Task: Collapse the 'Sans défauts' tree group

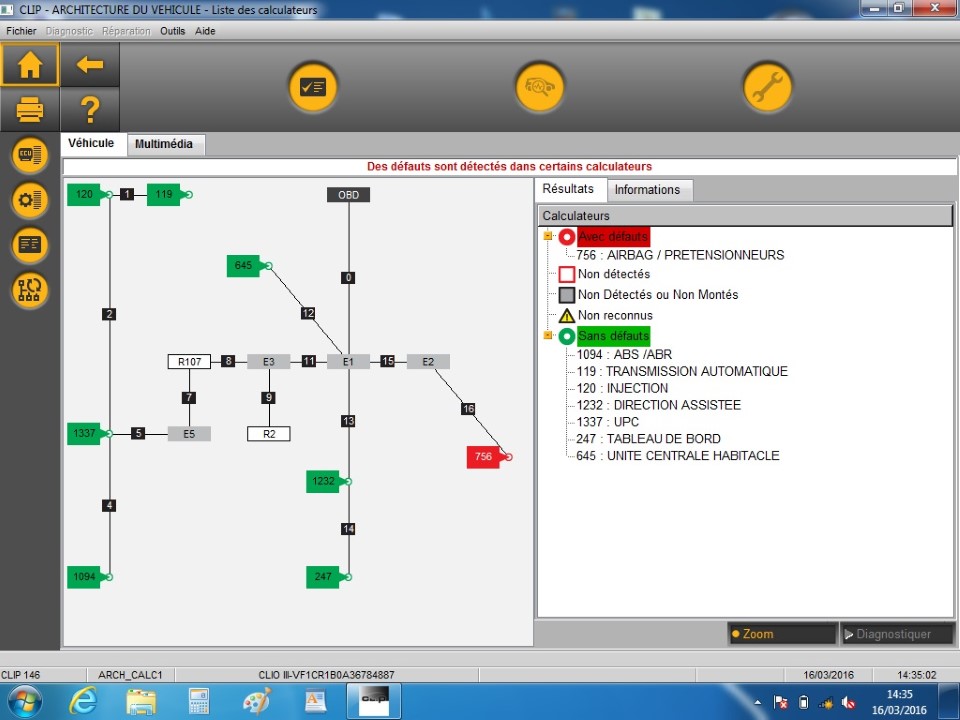Action: [x=548, y=335]
